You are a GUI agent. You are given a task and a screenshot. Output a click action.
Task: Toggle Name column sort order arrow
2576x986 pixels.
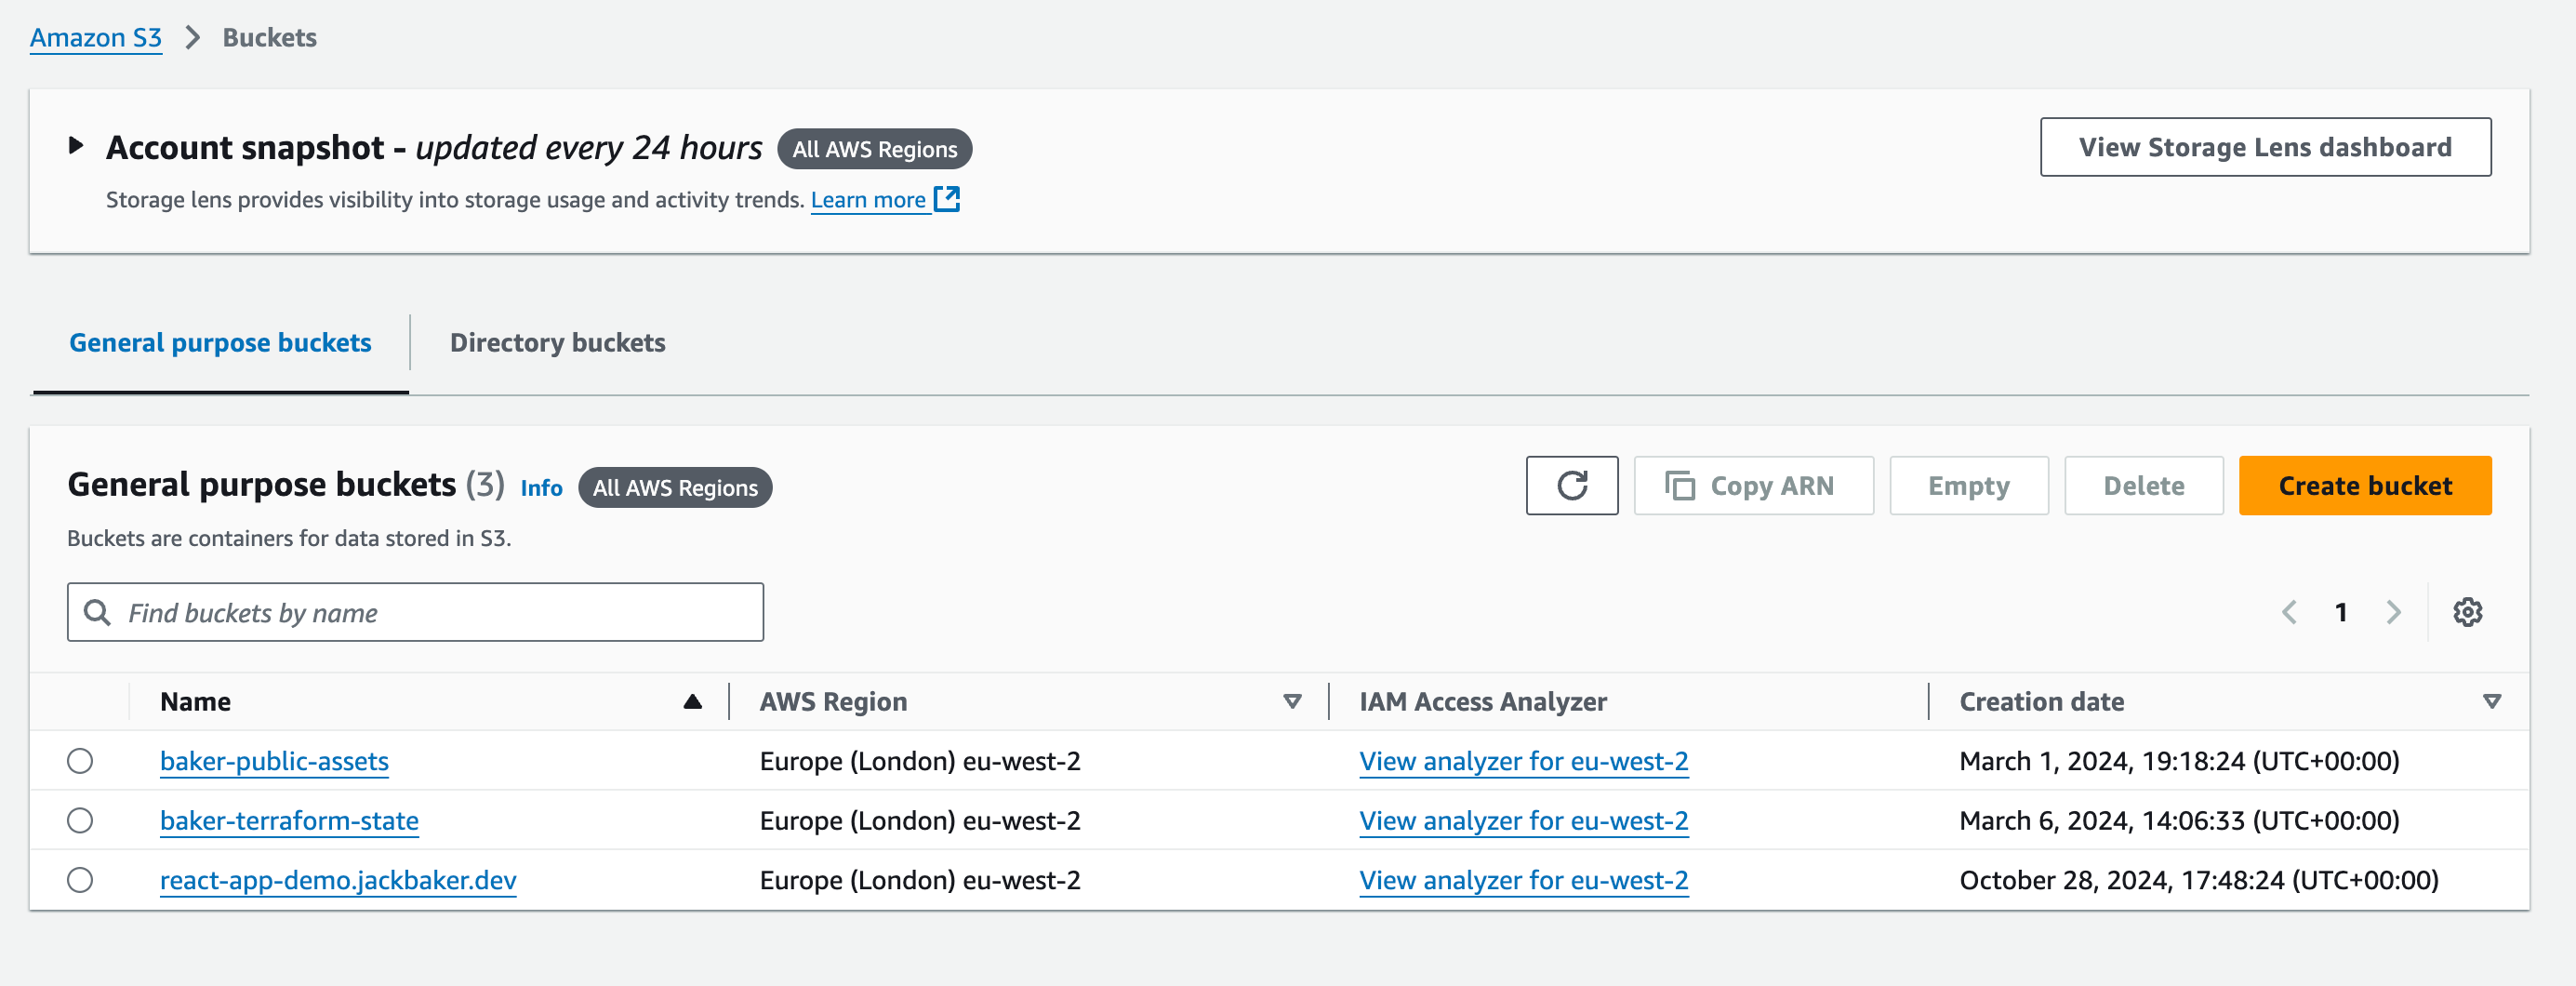click(692, 702)
